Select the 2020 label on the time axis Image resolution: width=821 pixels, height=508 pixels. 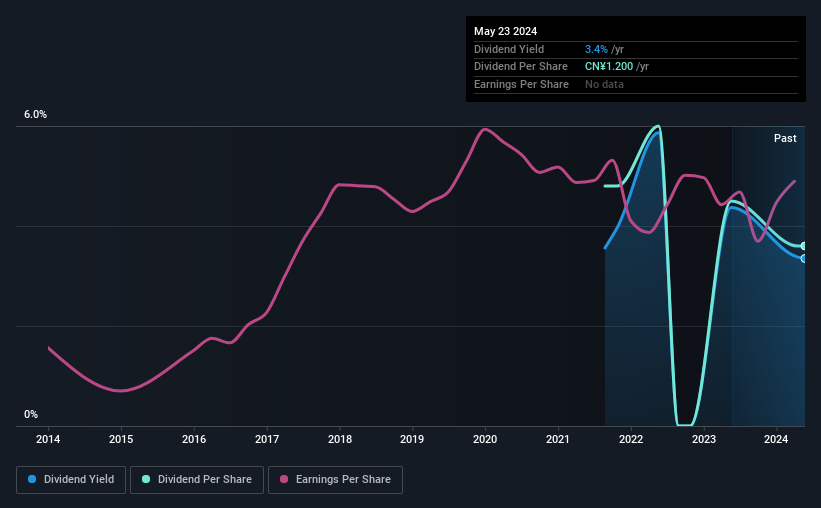pyautogui.click(x=485, y=439)
